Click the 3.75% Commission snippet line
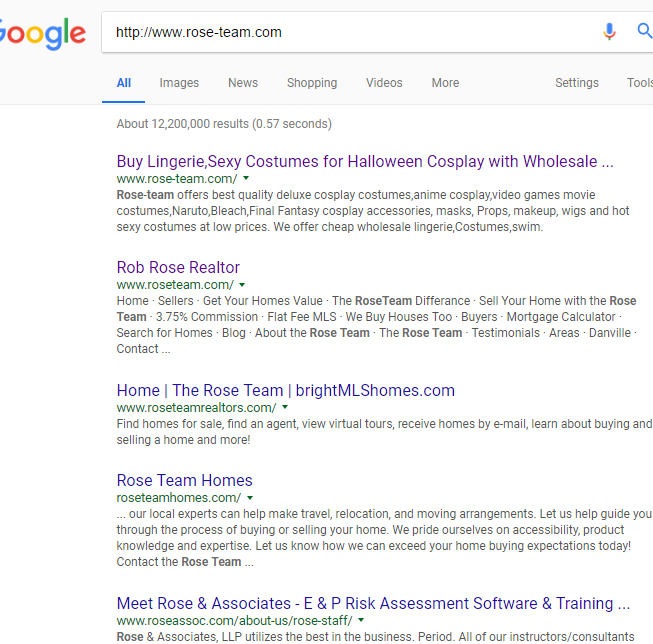The height and width of the screenshot is (644, 653). point(369,317)
